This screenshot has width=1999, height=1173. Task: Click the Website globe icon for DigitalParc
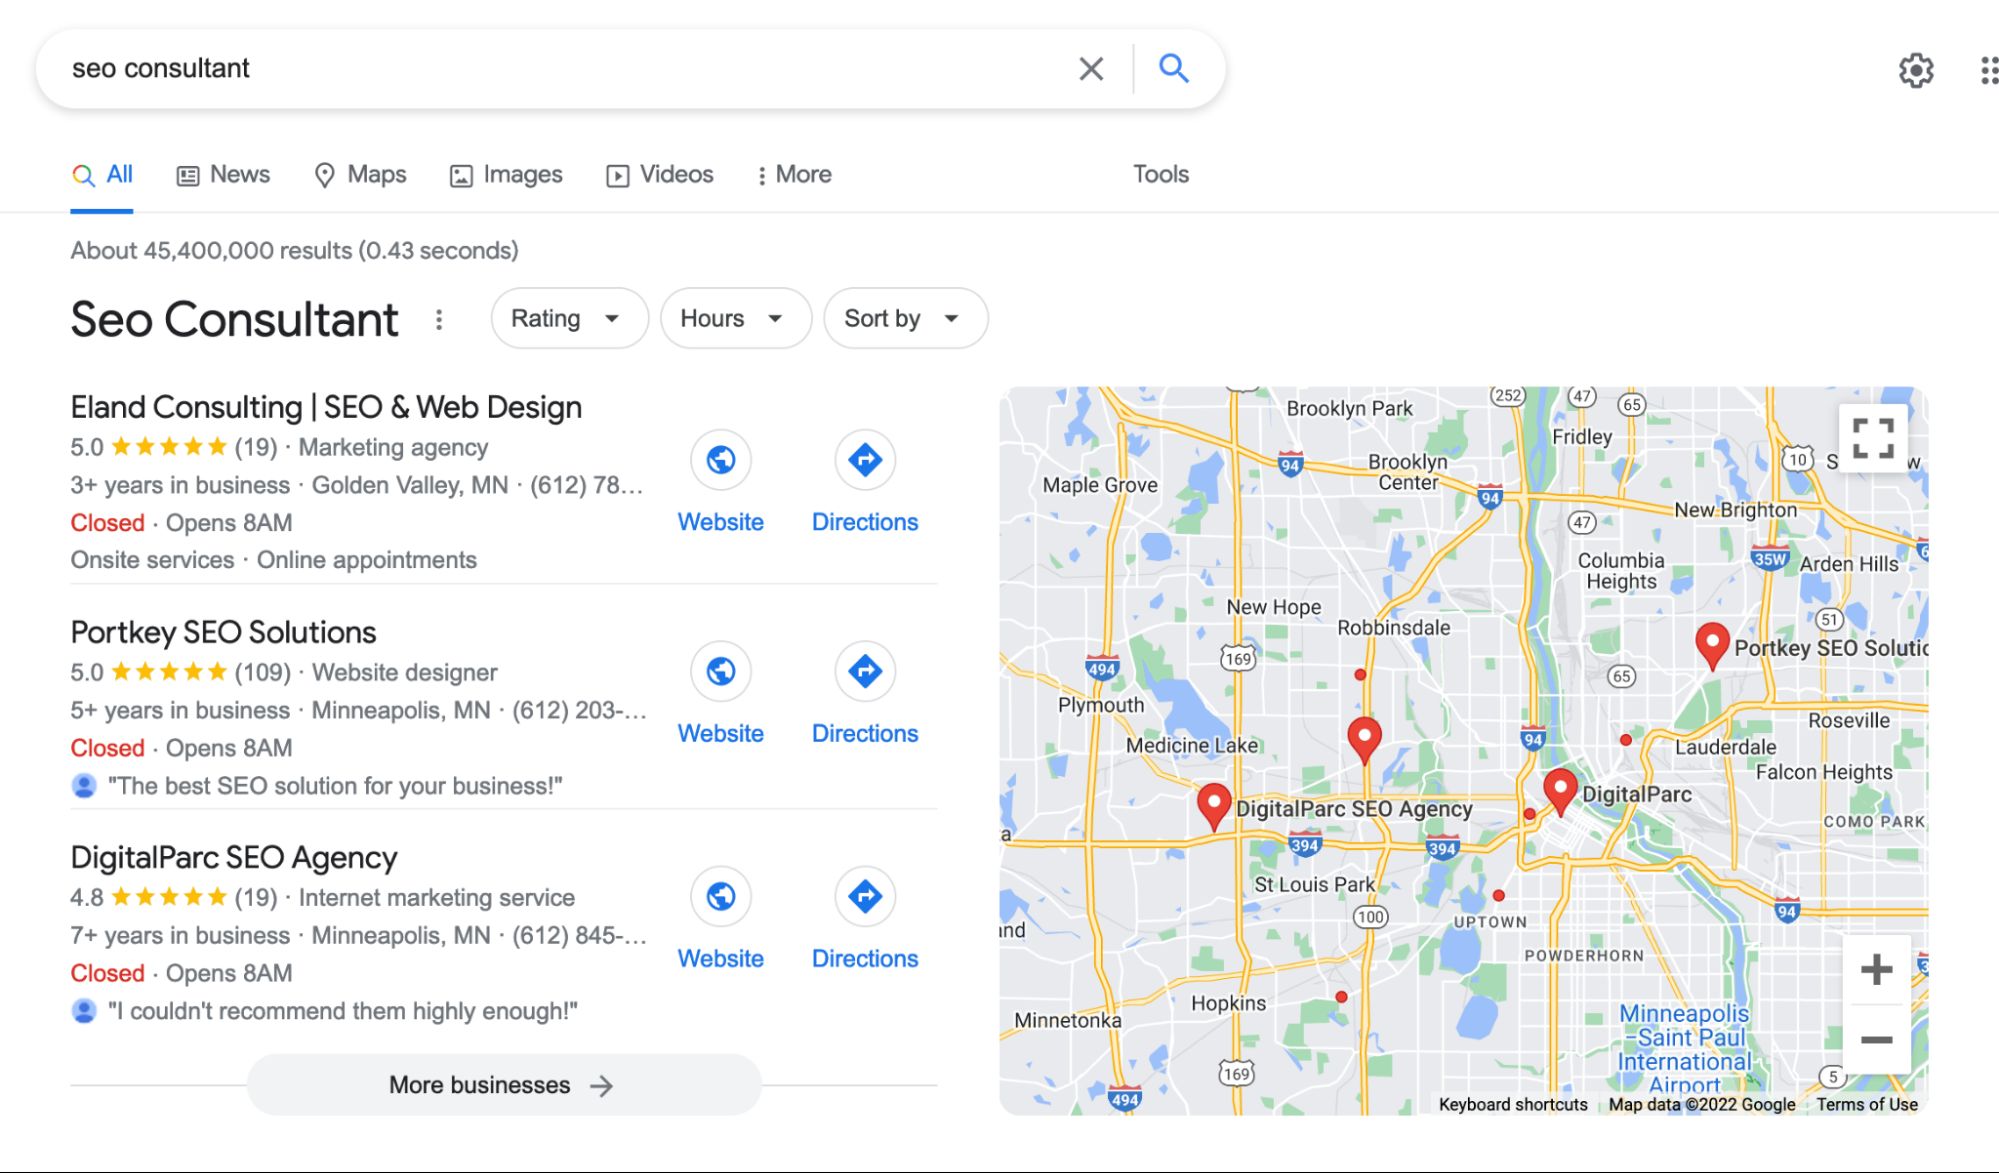720,897
